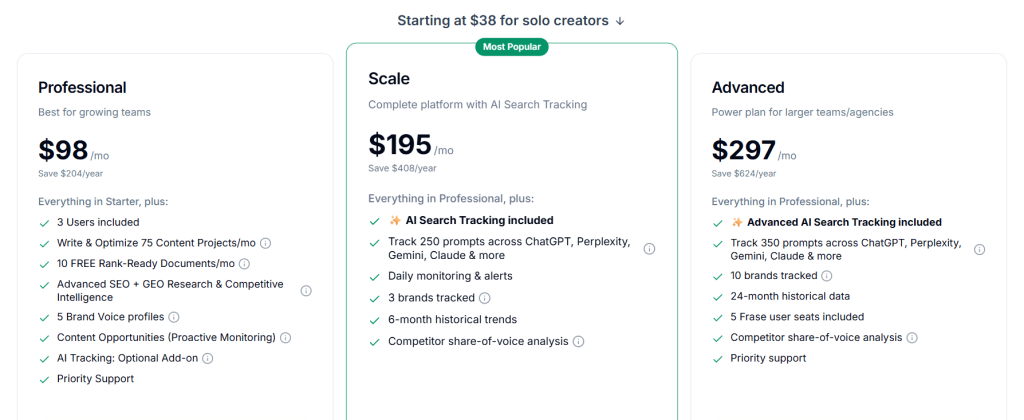Show info for Track 250 prompts feature
The image size is (1024, 420).
click(x=649, y=249)
